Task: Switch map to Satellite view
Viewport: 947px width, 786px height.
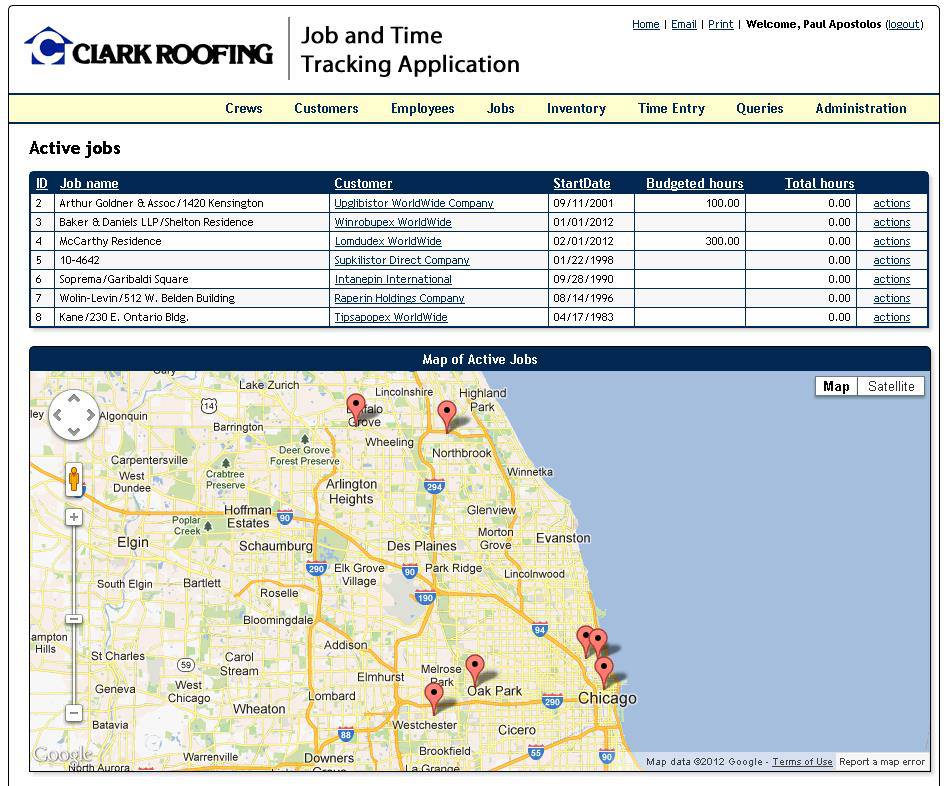Action: tap(891, 387)
